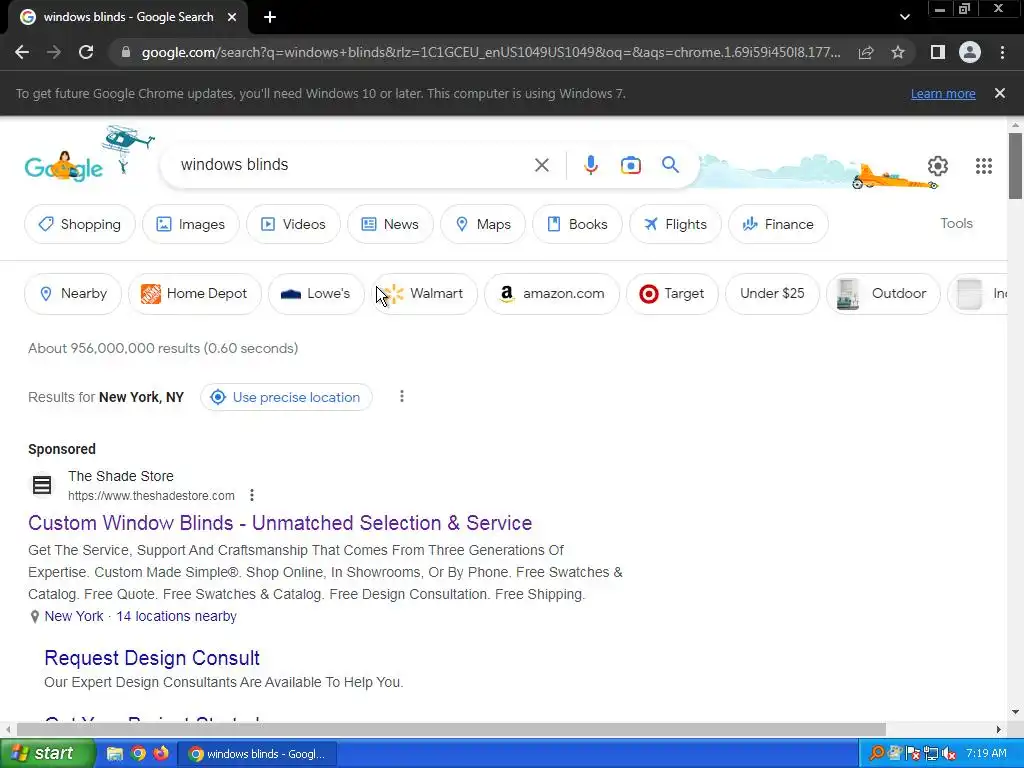
Task: Open Google quick settings gear
Action: coord(938,166)
